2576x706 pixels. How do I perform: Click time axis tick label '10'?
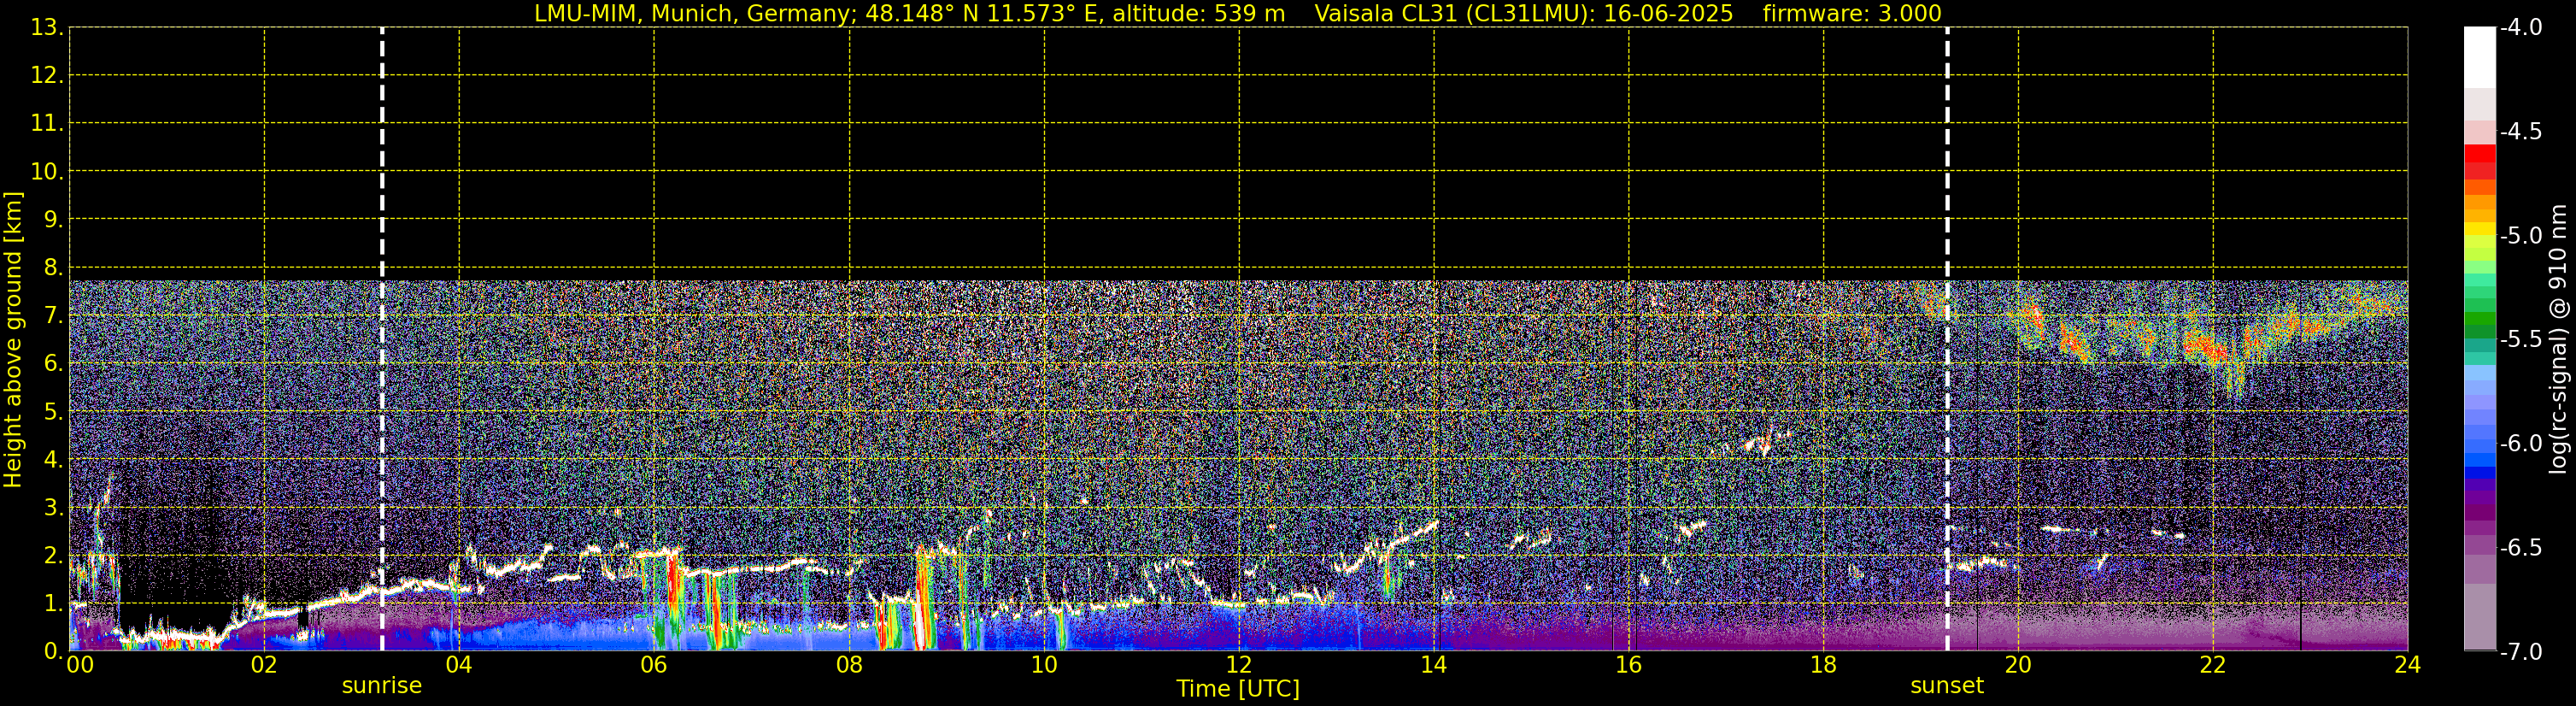[x=1044, y=665]
